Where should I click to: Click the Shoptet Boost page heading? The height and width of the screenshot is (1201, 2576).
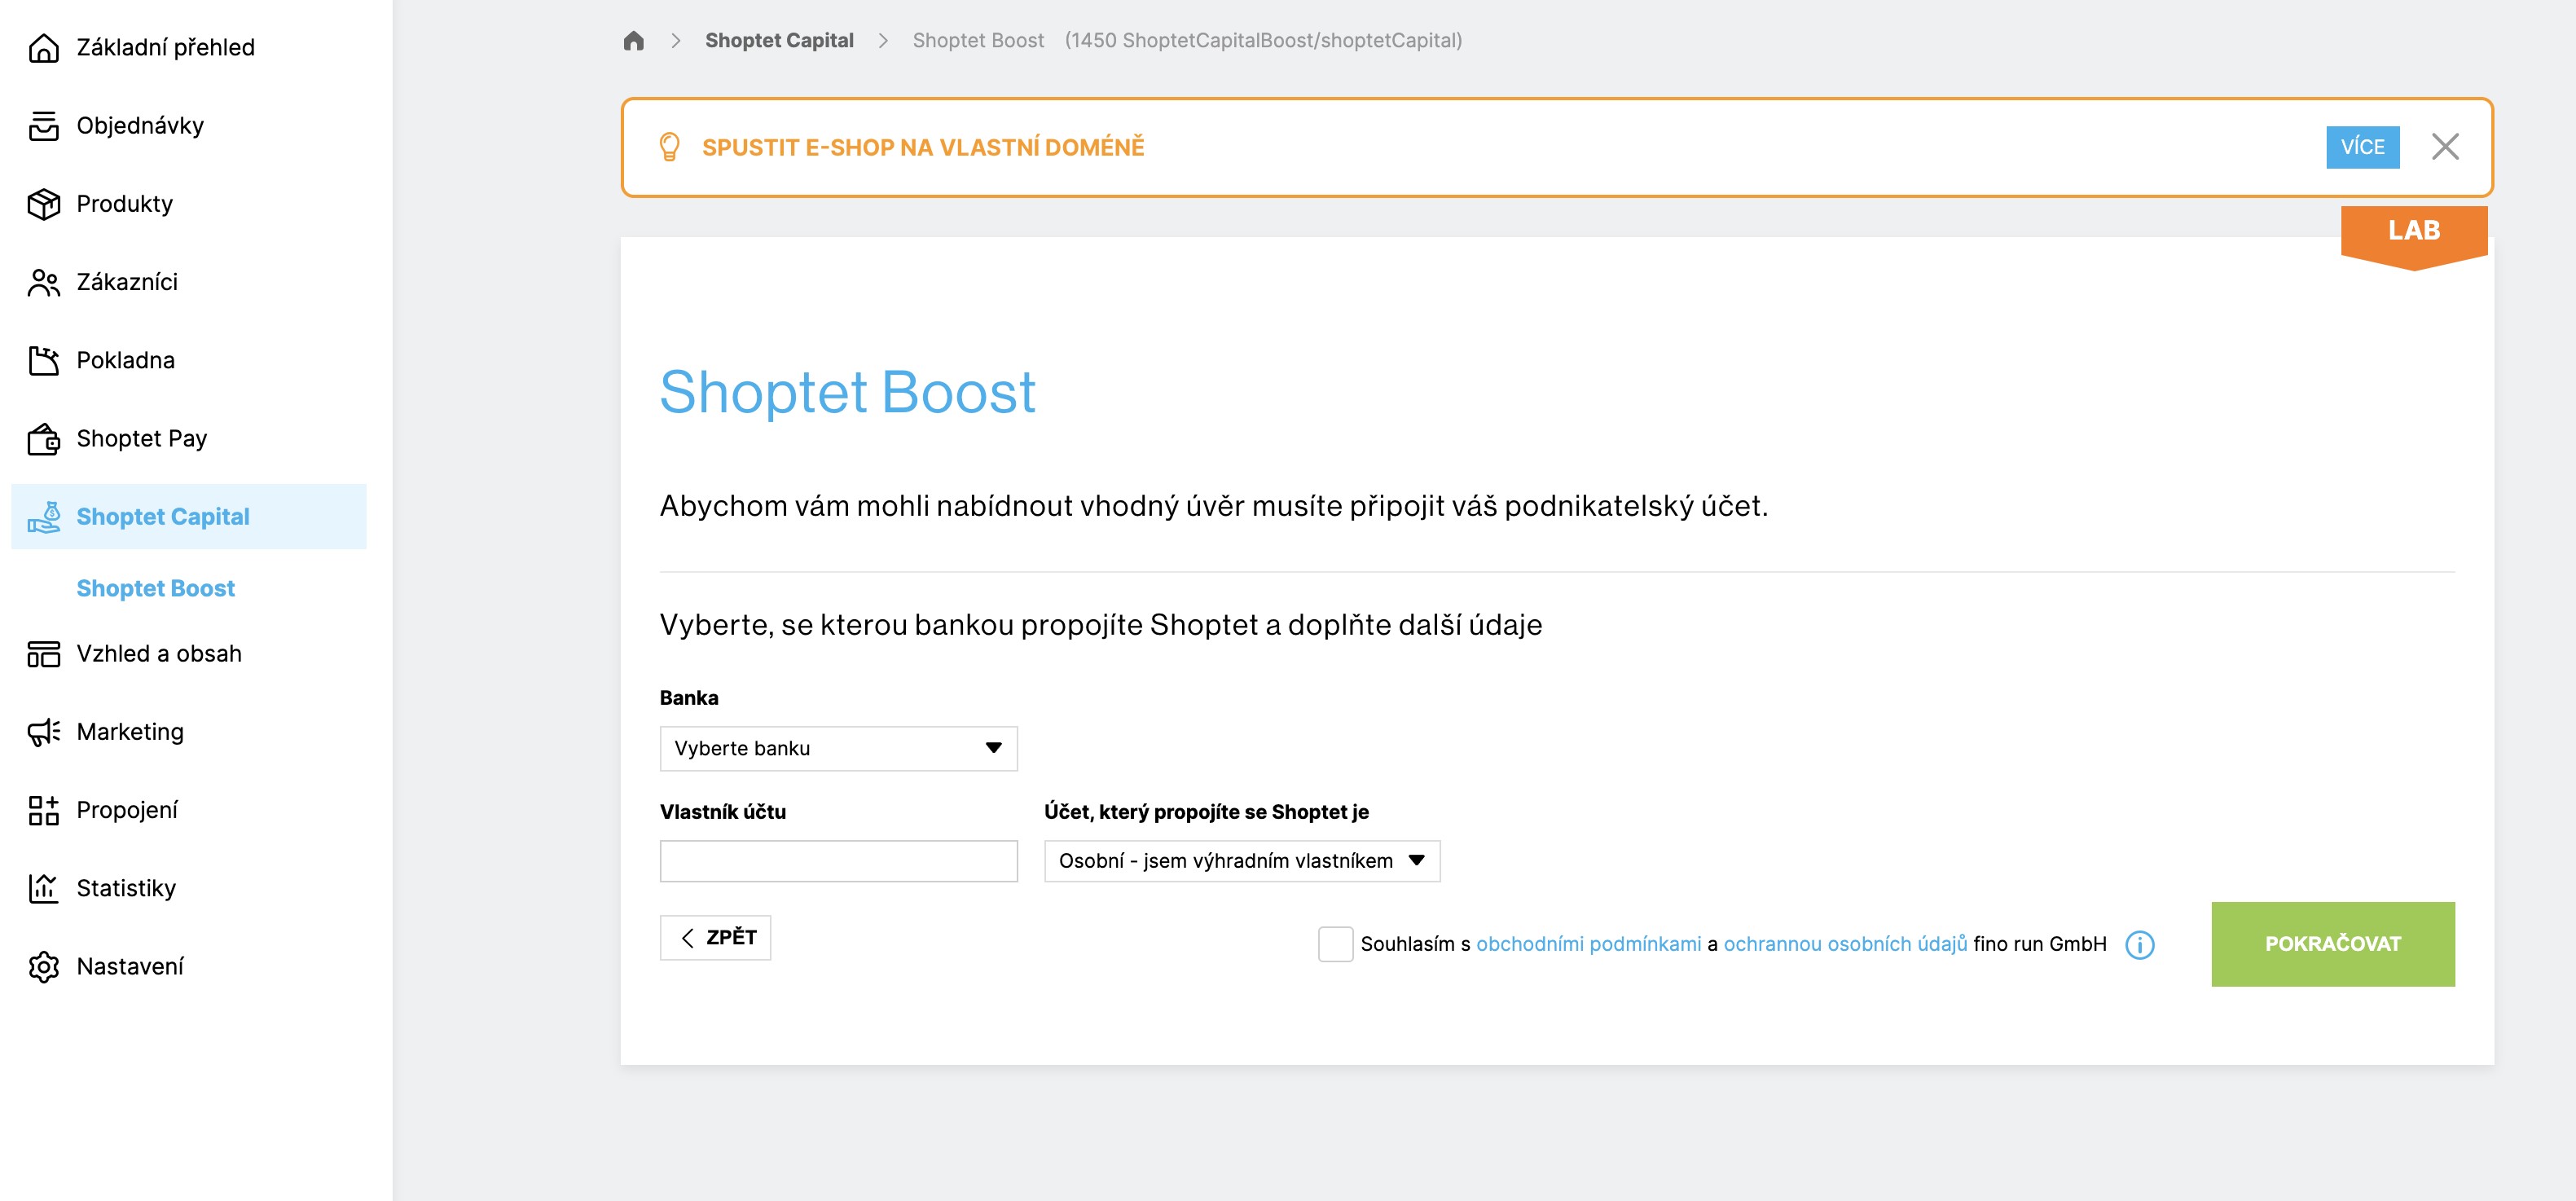[847, 391]
